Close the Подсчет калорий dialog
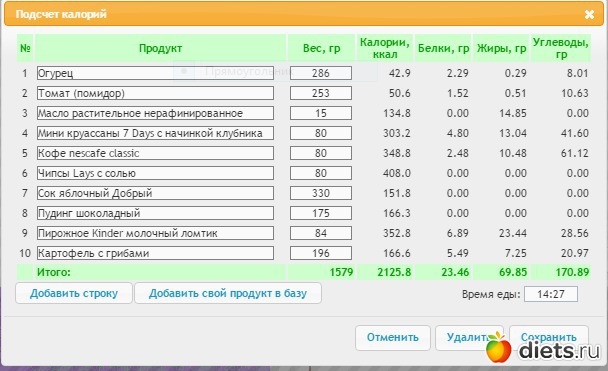 click(589, 14)
